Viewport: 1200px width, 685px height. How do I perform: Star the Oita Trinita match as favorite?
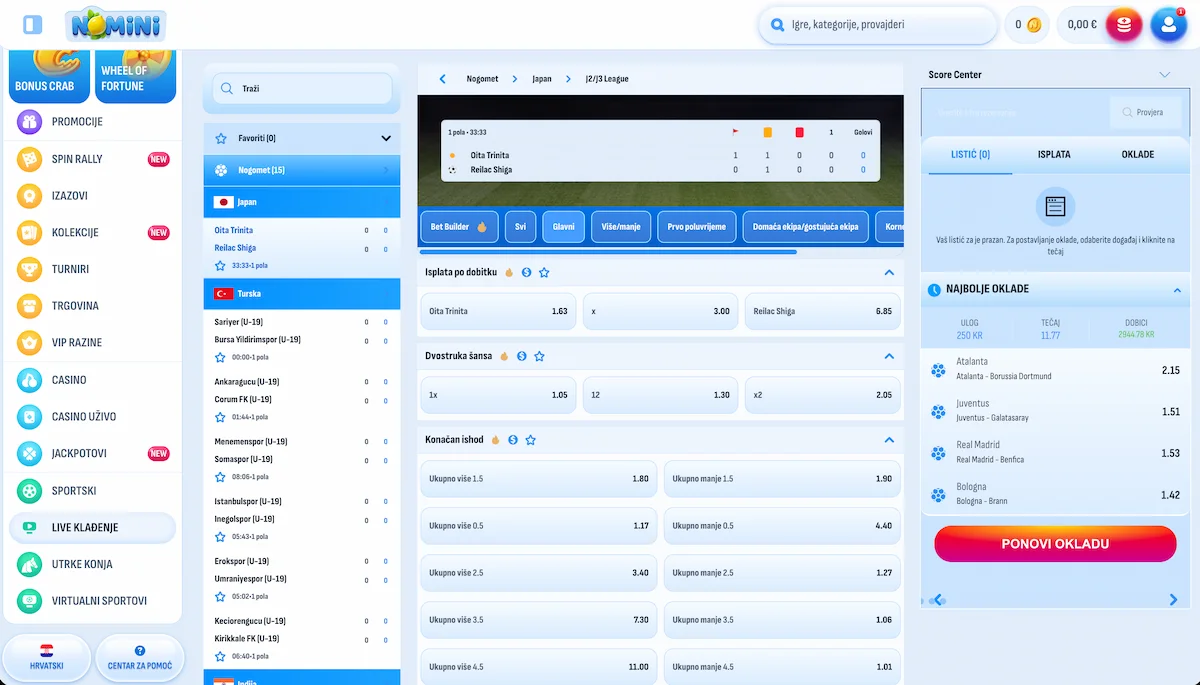(220, 266)
